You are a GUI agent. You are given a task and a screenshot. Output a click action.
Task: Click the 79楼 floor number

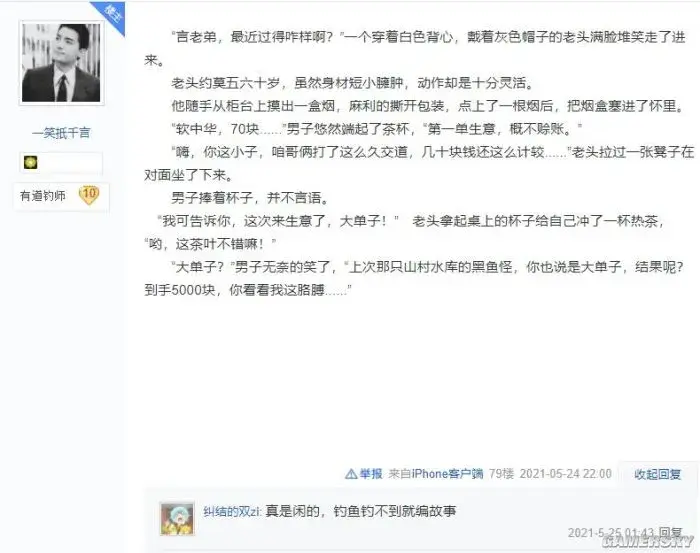point(501,474)
